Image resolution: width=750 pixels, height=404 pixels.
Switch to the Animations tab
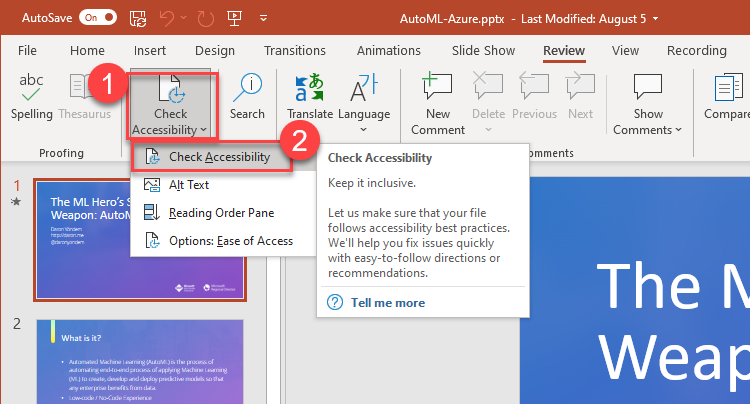(x=388, y=50)
